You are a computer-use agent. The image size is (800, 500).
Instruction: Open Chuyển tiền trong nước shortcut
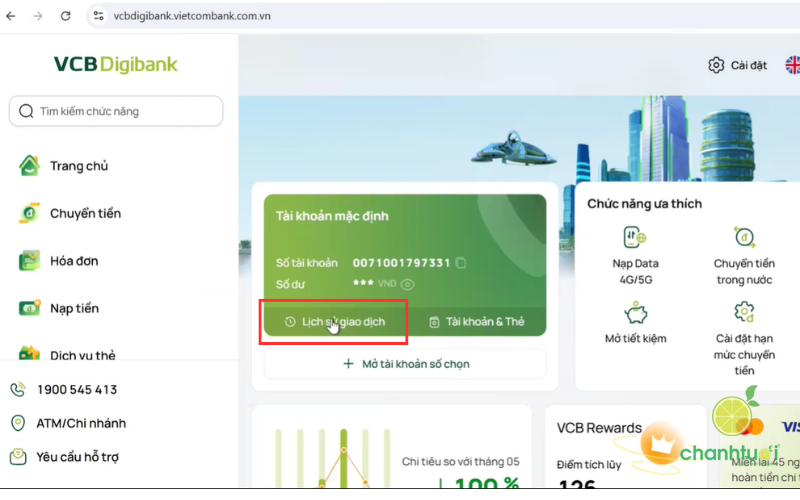pos(744,255)
